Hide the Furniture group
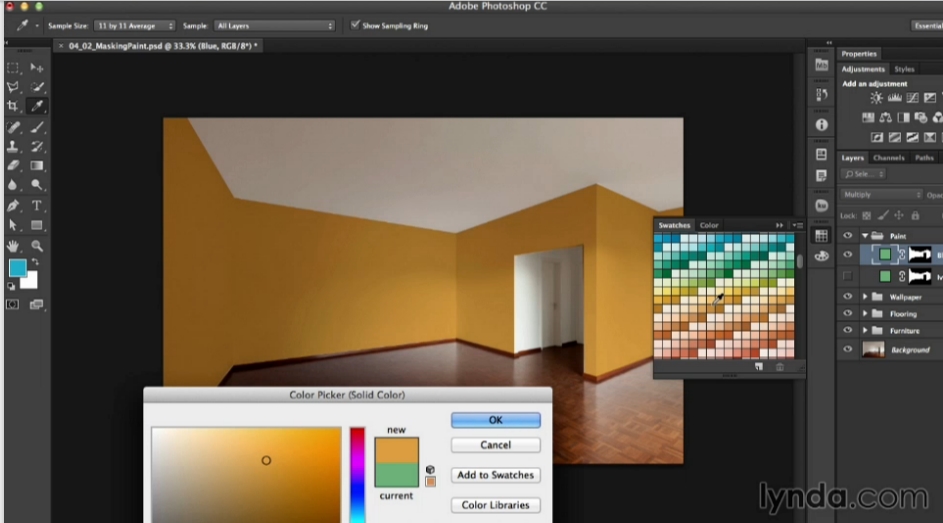943x523 pixels. point(847,331)
